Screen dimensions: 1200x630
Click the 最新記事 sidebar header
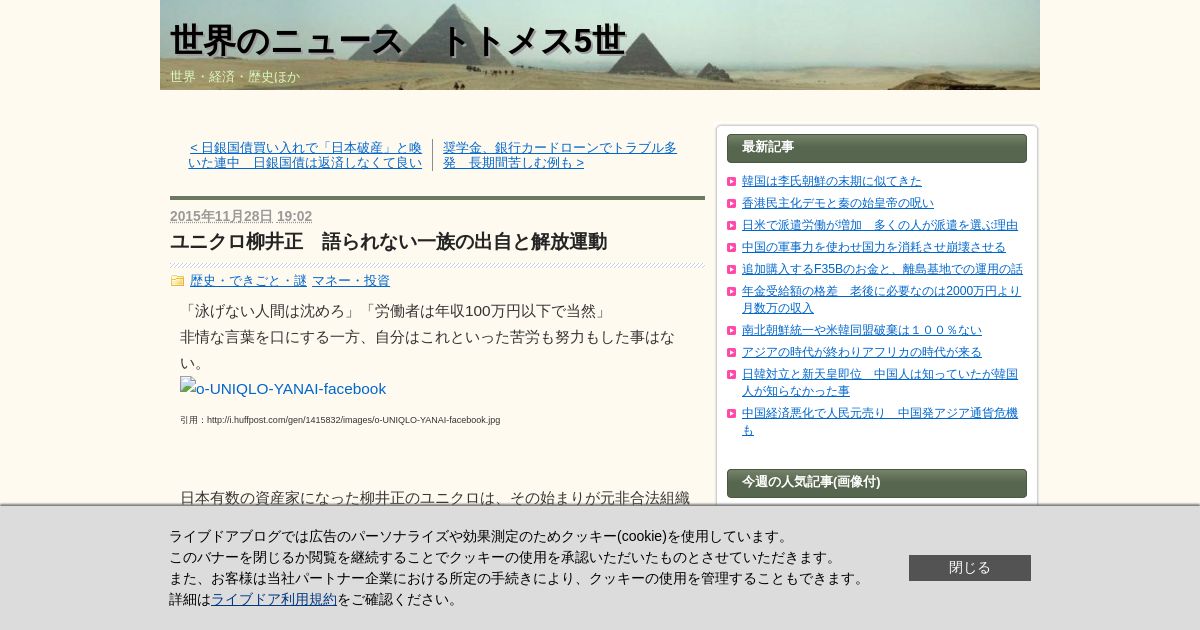click(x=877, y=148)
